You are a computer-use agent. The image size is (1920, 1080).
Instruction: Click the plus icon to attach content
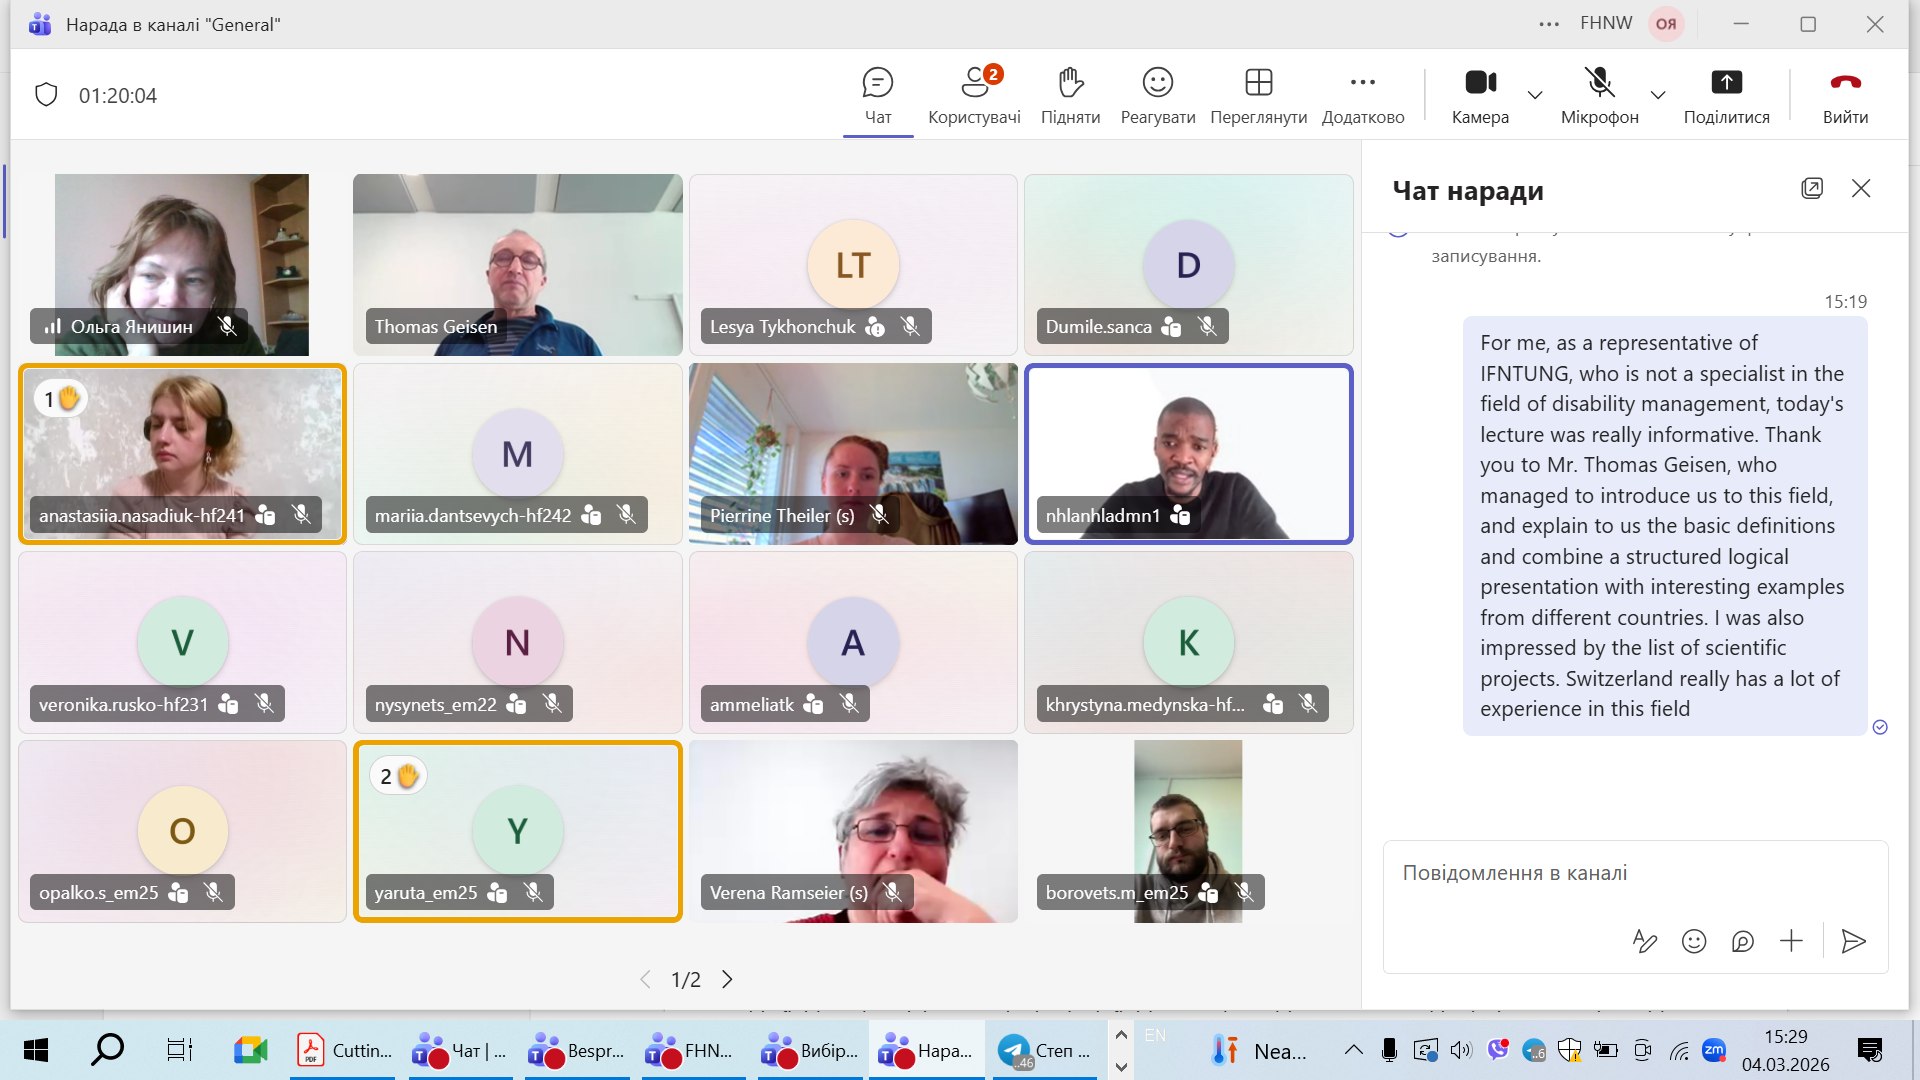(x=1791, y=941)
